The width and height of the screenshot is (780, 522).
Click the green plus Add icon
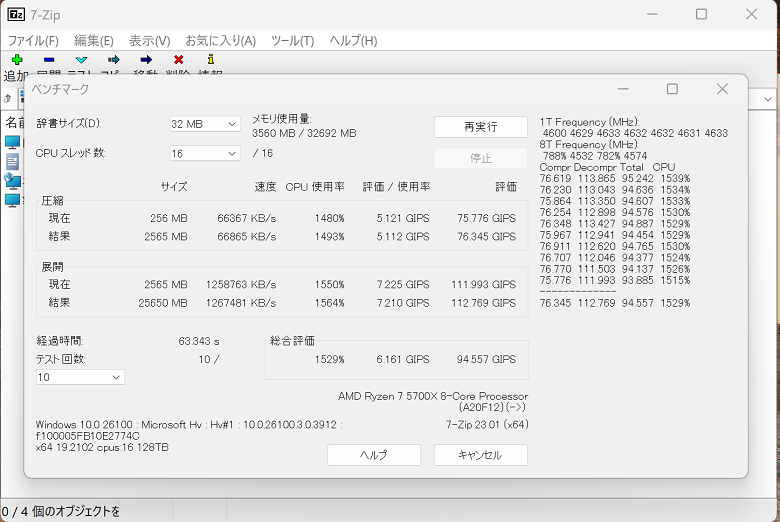(17, 60)
